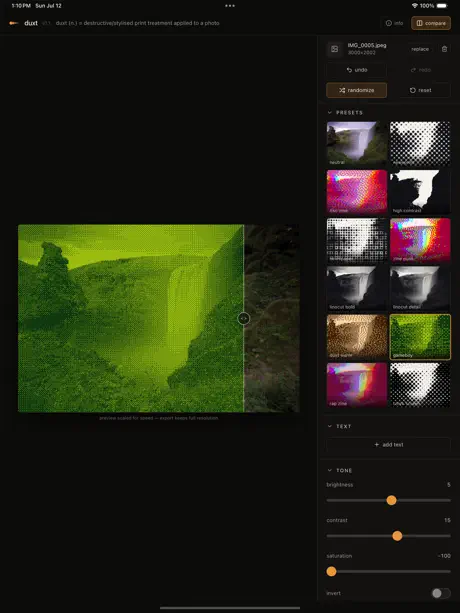Reset all settings
Image resolution: width=460 pixels, height=613 pixels.
(x=421, y=90)
